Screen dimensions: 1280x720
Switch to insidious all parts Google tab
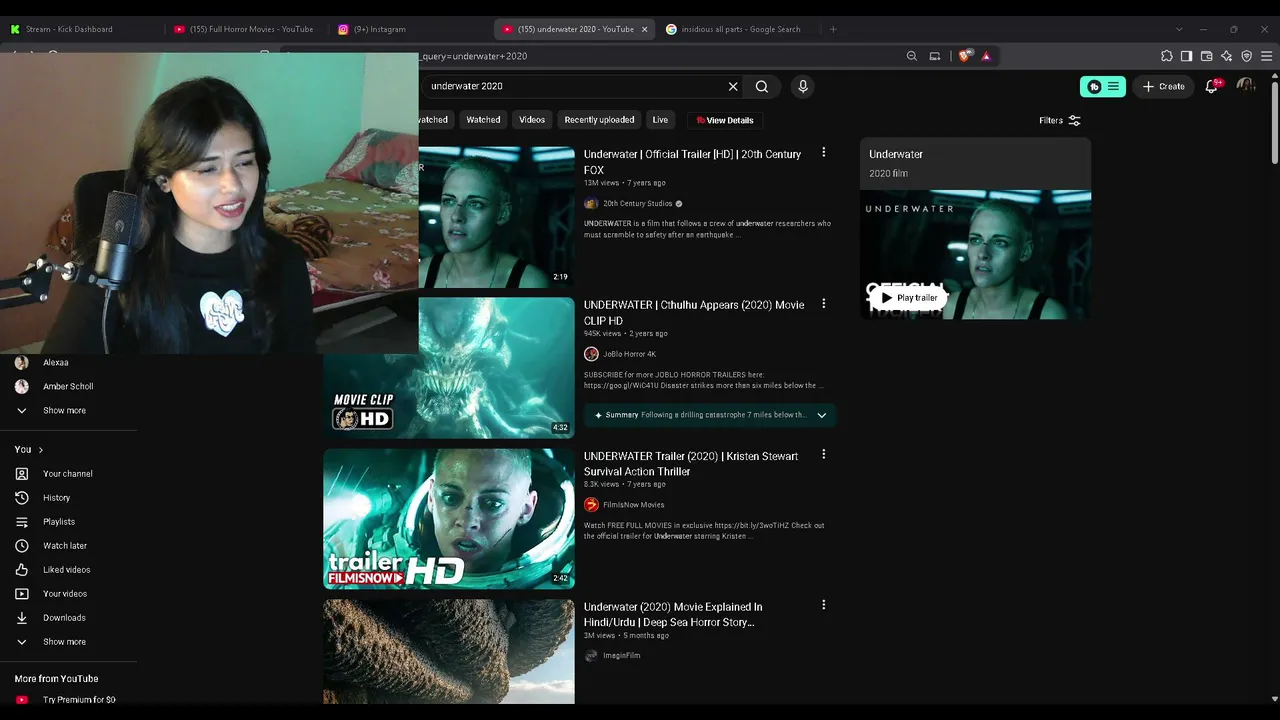tap(736, 29)
